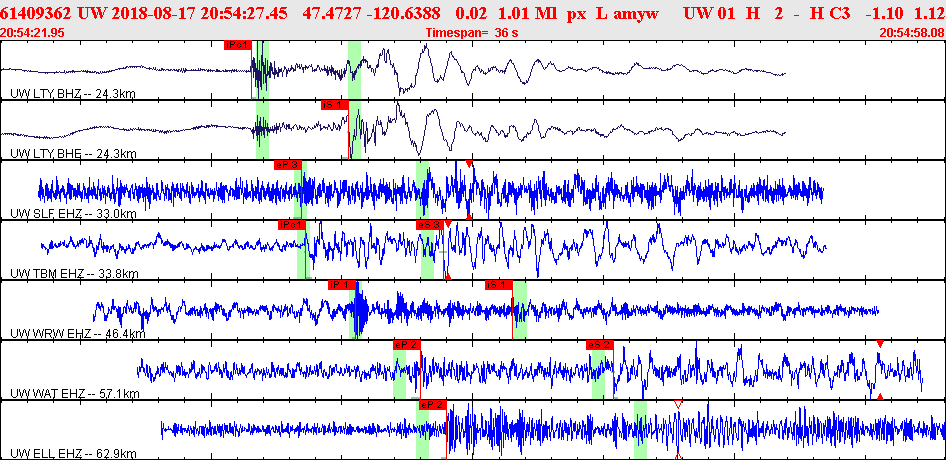
Task: Select the UW WRW EHZ channel label
Action: 78,333
